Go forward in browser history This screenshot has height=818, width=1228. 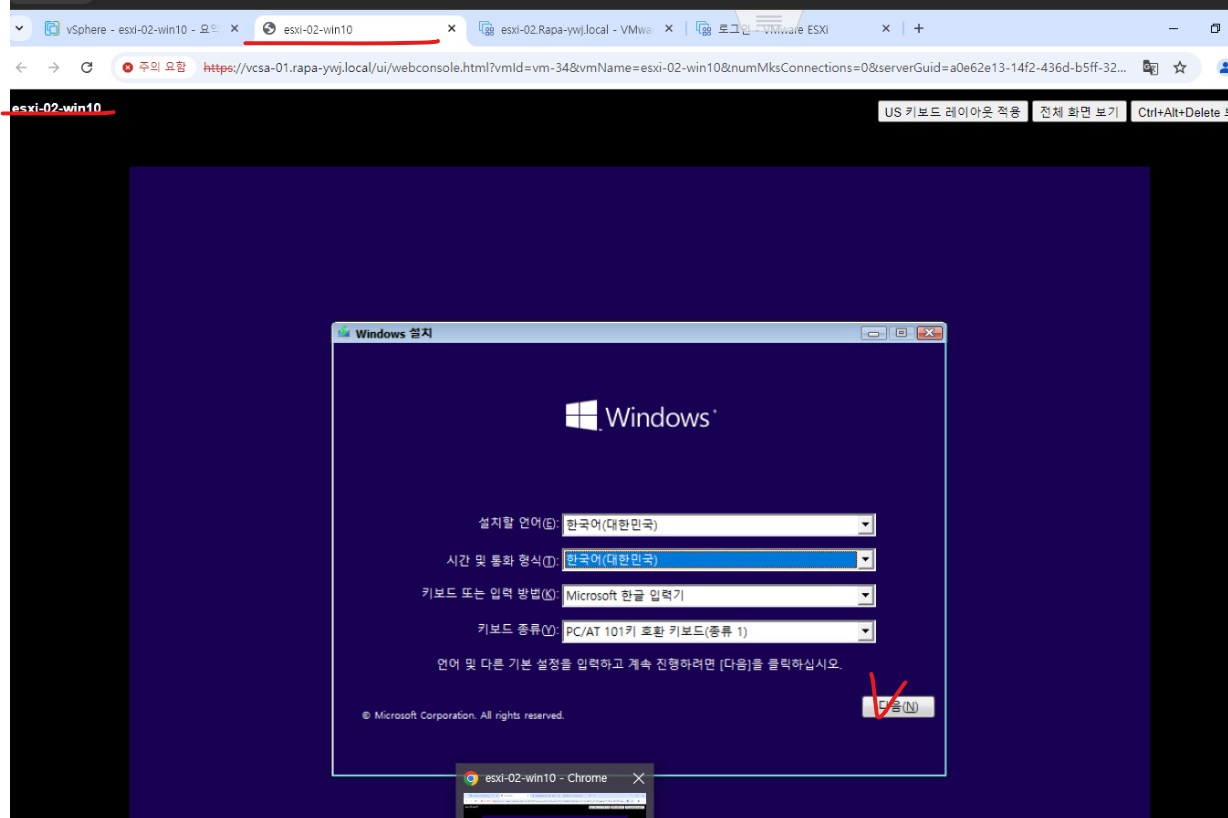point(54,67)
